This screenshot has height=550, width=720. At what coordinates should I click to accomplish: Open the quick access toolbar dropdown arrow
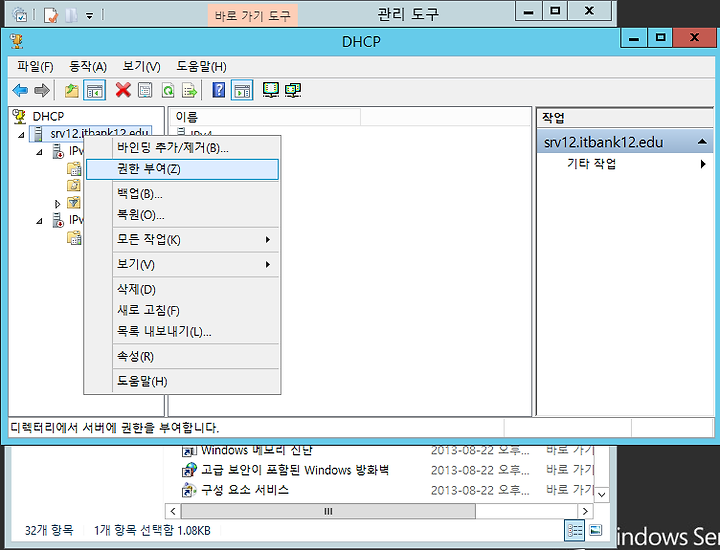click(90, 16)
